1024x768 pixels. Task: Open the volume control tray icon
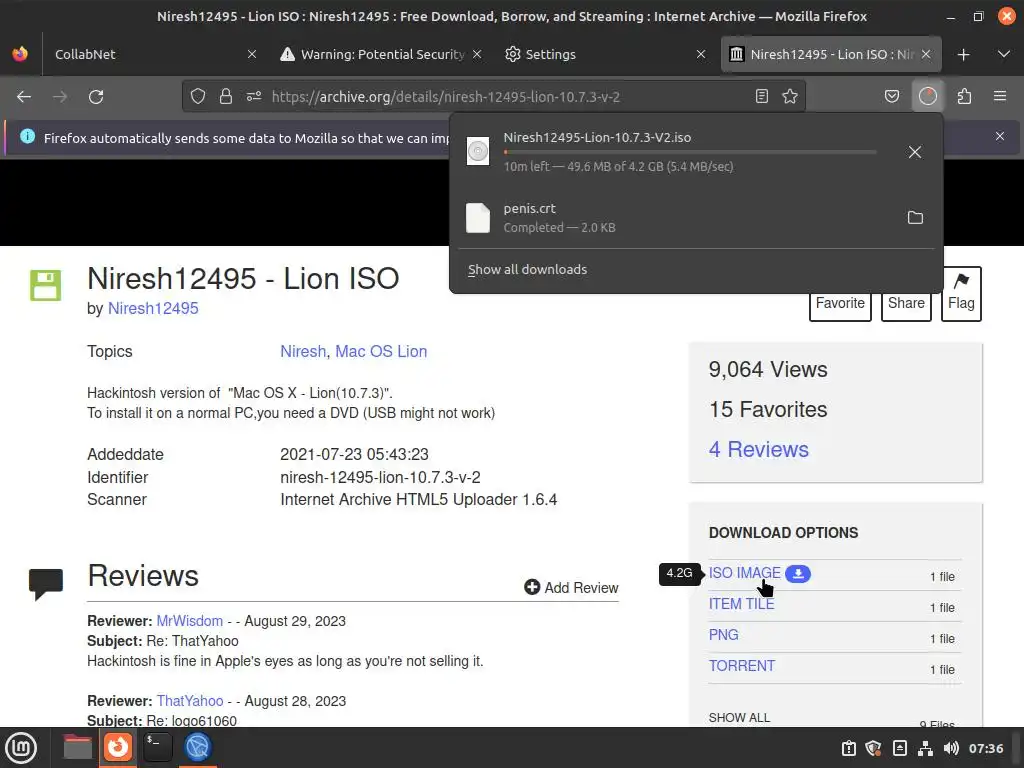(x=951, y=748)
